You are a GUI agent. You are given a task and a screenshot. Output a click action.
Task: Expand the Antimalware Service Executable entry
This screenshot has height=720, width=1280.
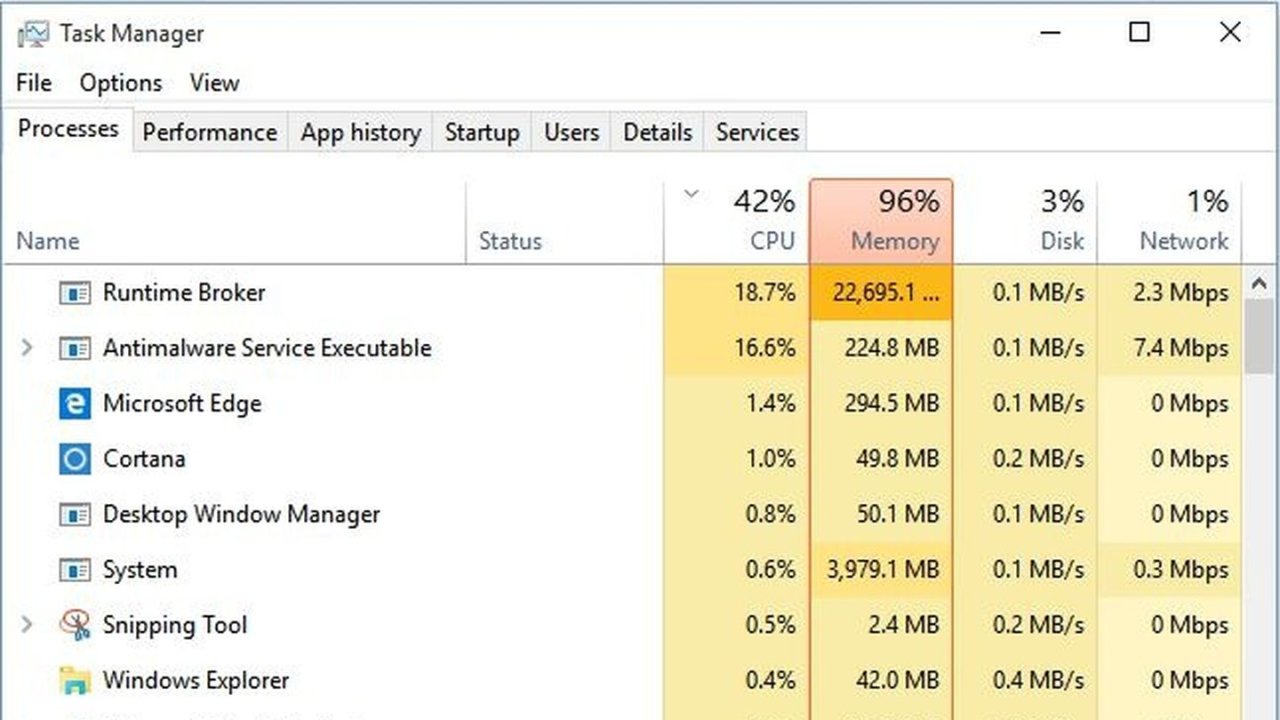[25, 348]
